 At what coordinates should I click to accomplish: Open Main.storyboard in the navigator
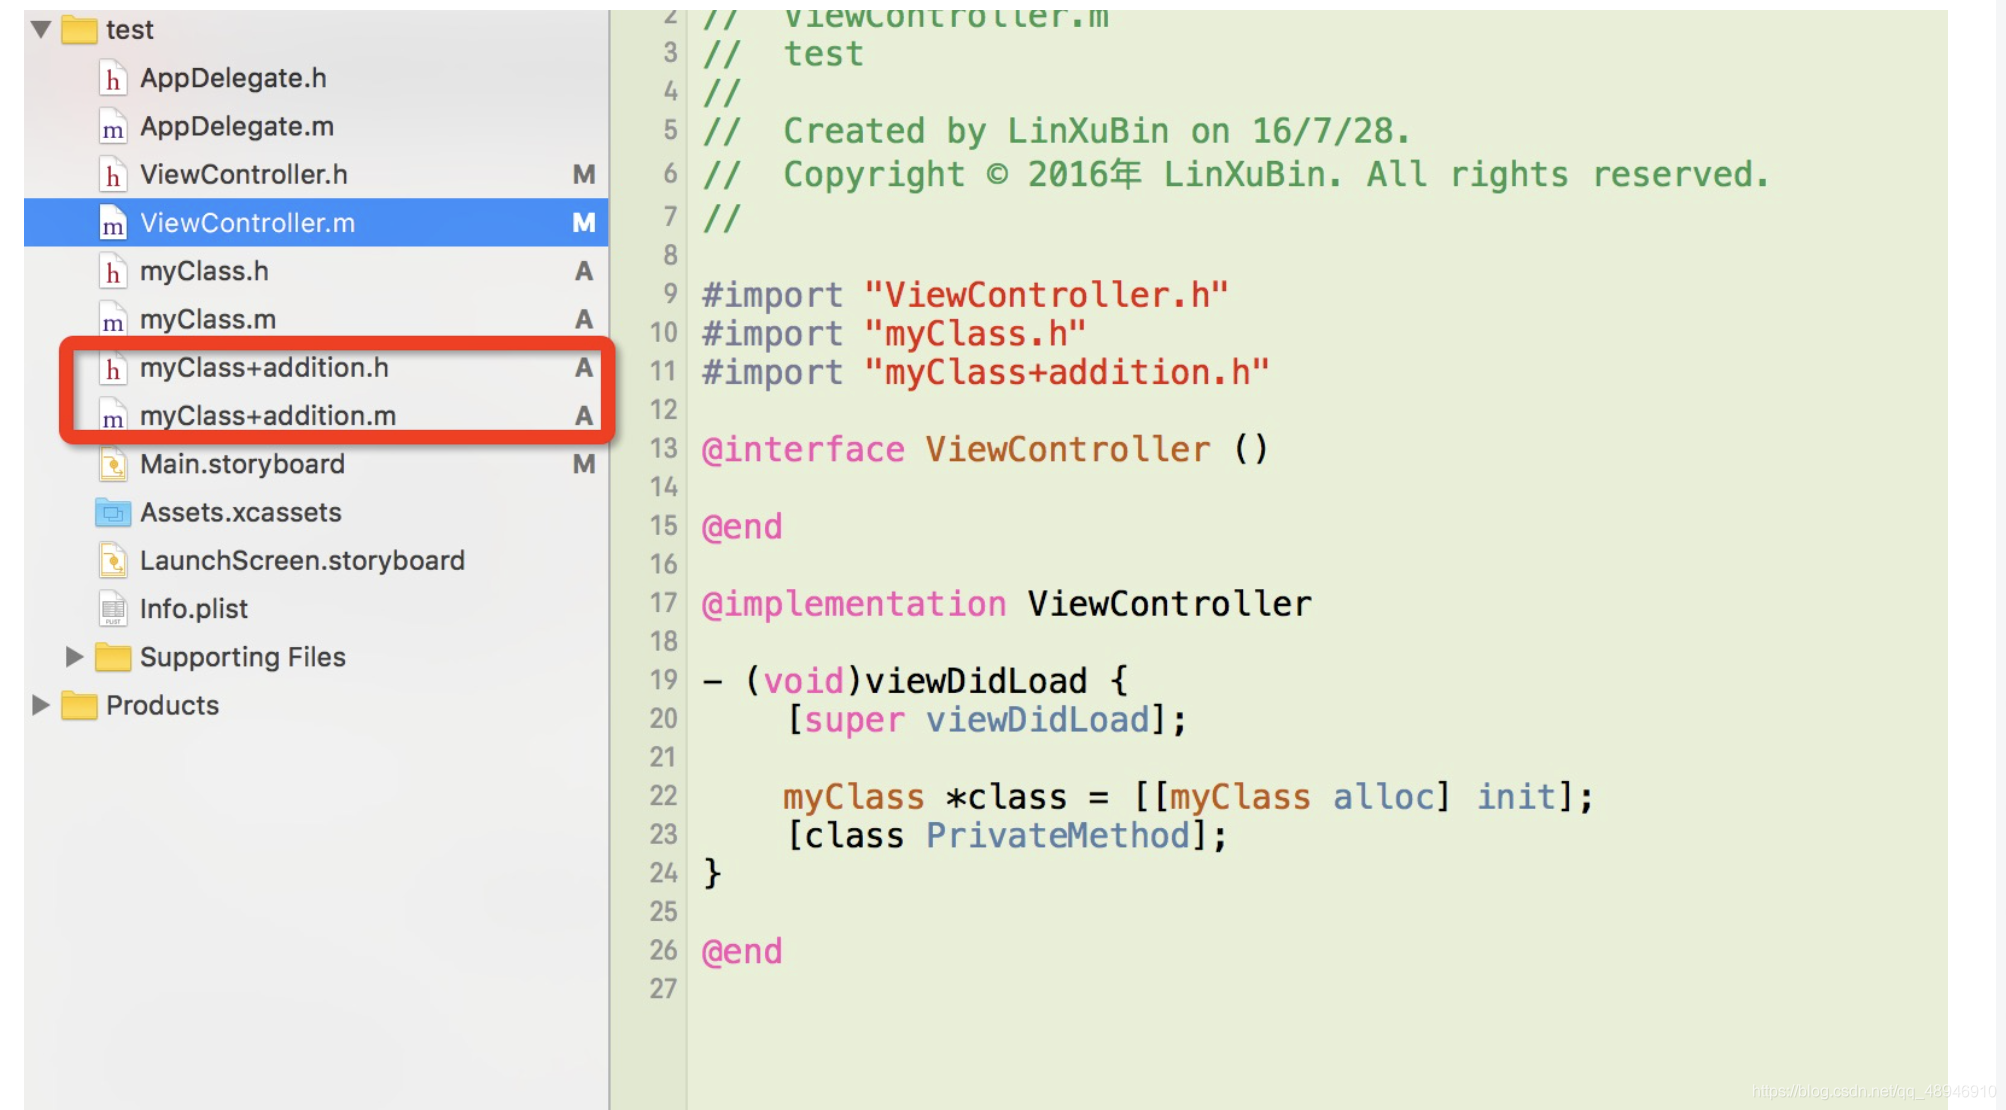click(x=242, y=464)
